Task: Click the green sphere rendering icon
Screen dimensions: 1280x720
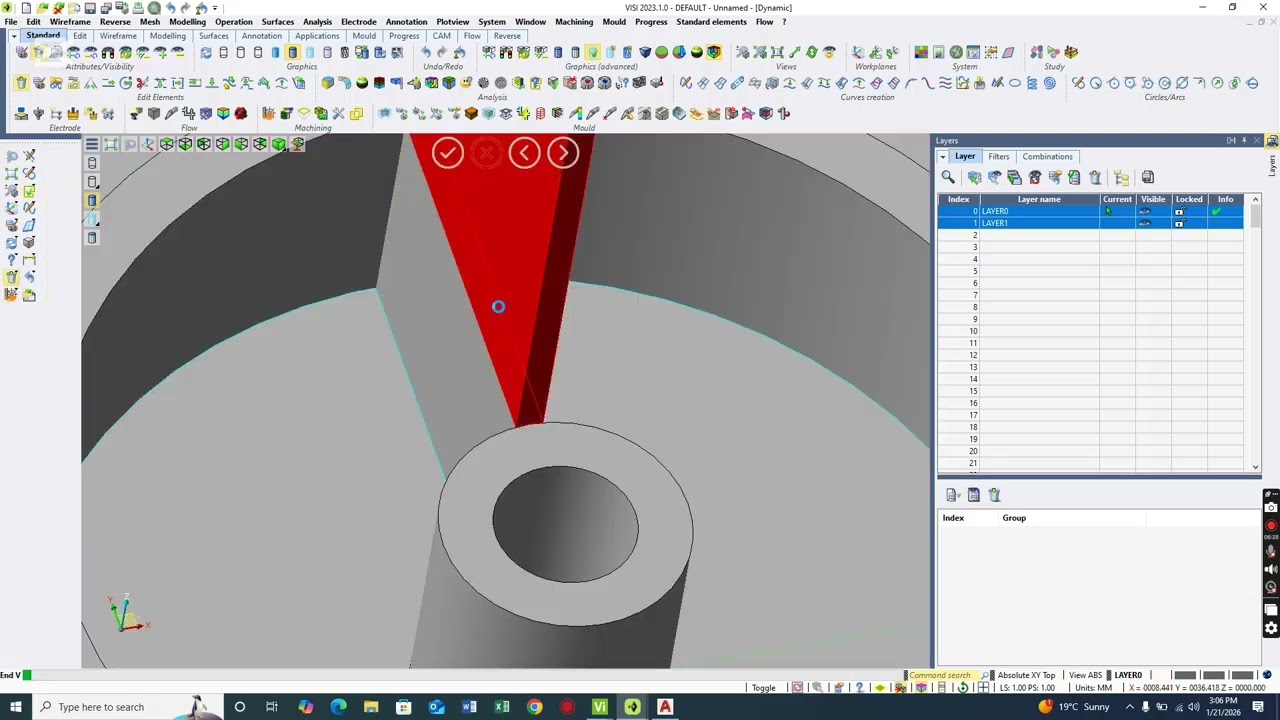Action: pos(661,52)
